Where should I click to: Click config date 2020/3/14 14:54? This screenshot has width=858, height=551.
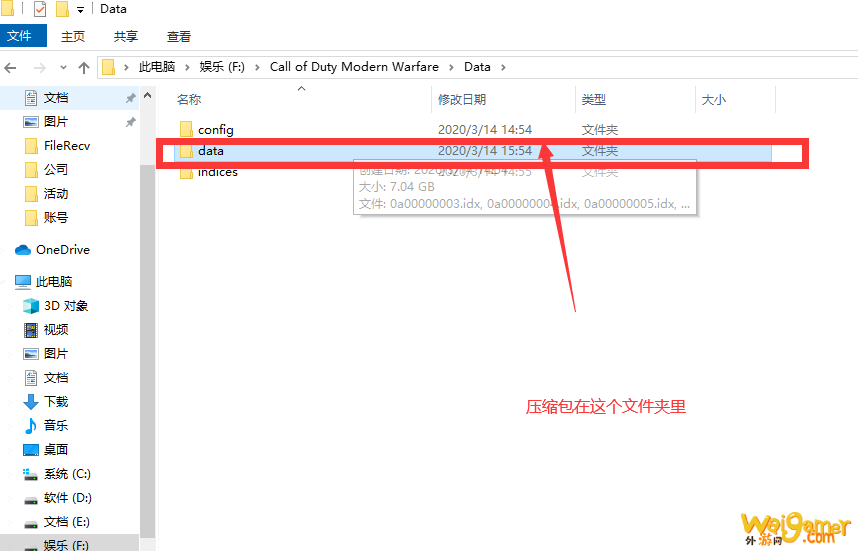coord(485,130)
